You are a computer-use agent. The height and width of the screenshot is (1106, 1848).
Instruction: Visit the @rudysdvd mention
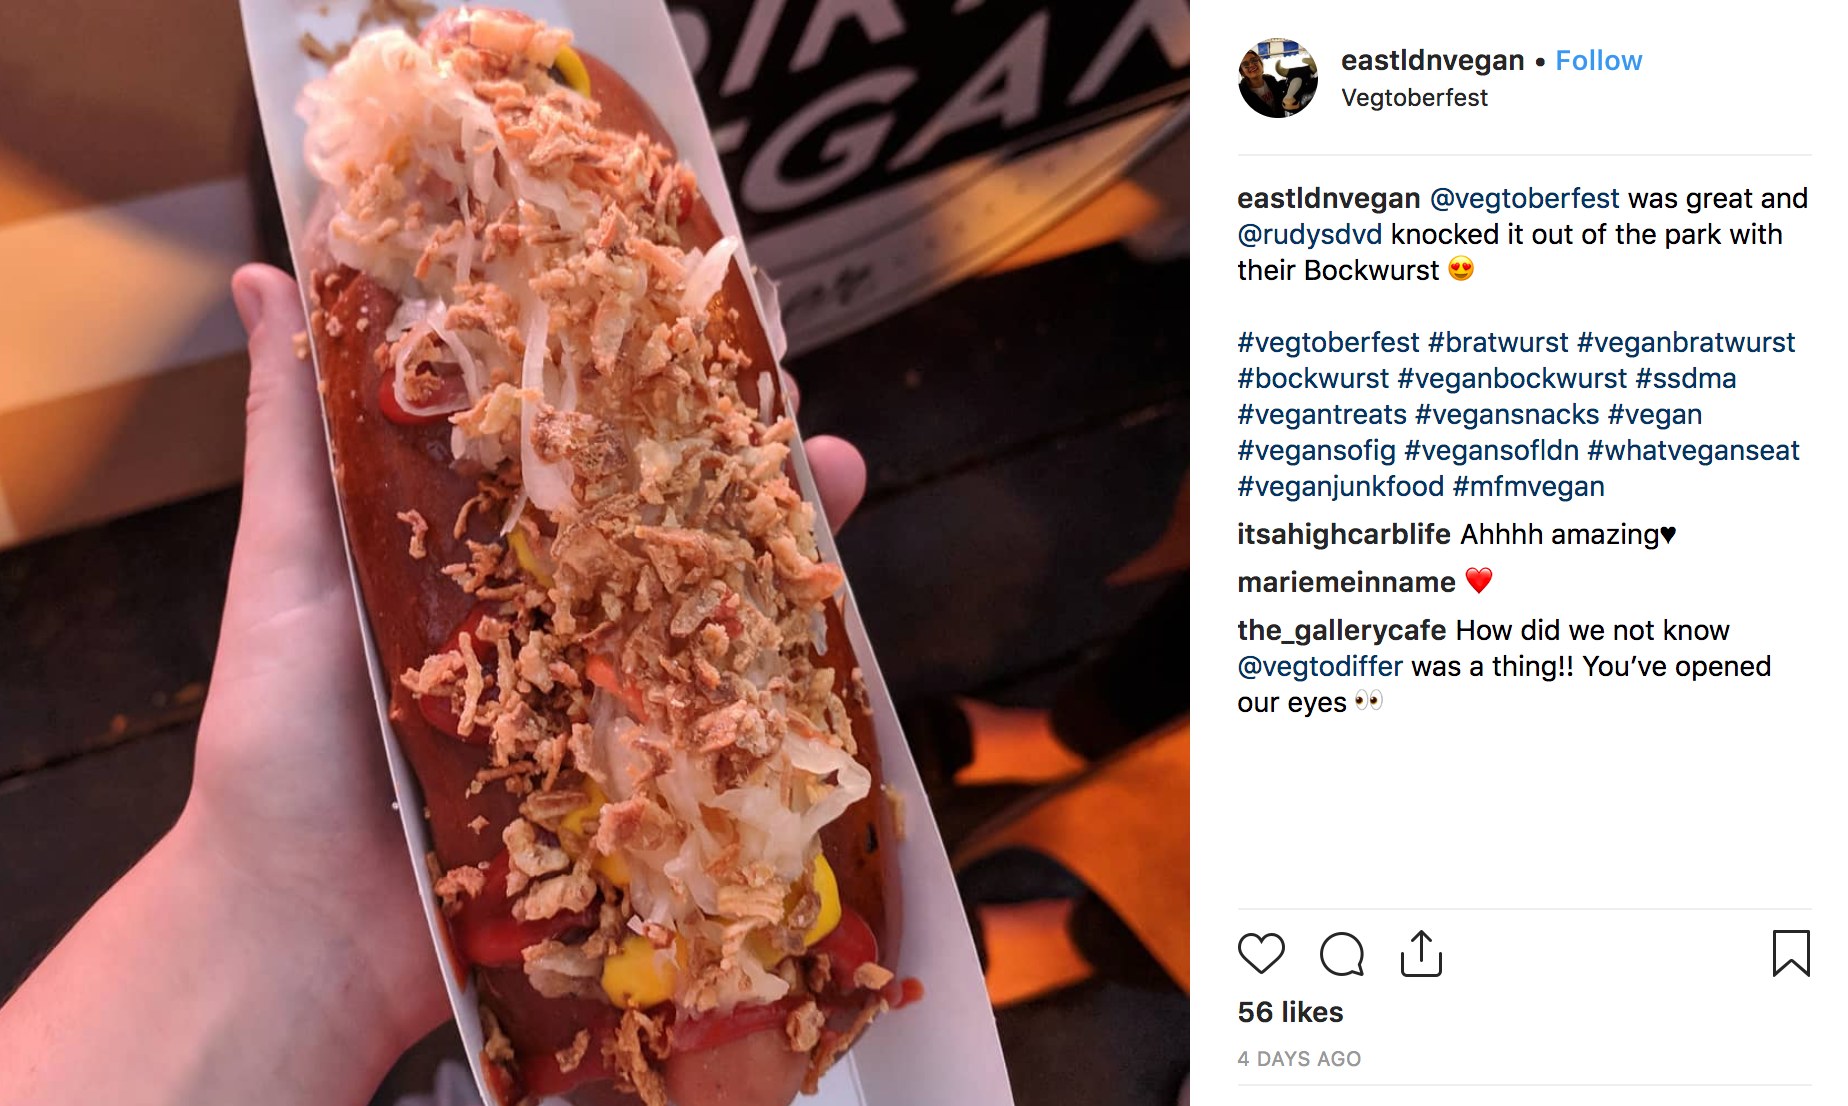tap(1310, 234)
